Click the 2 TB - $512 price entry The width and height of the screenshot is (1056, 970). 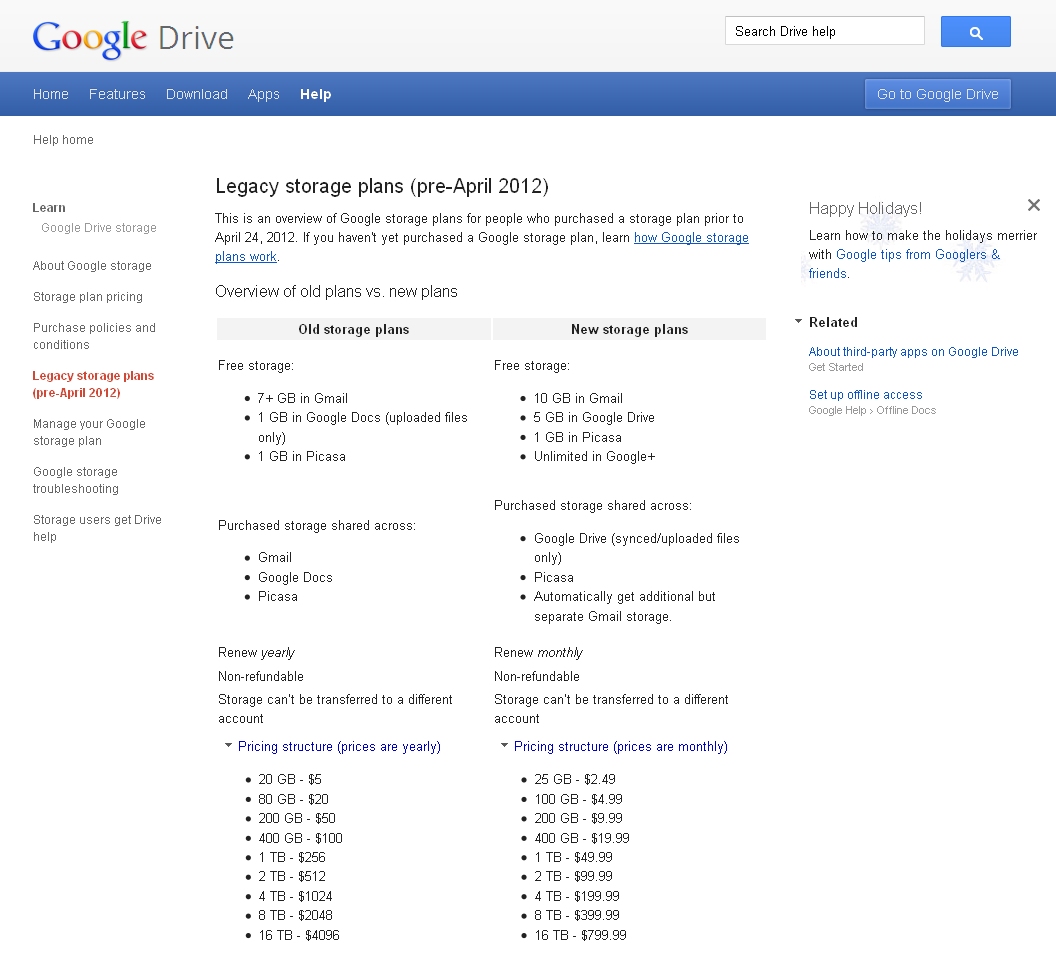(x=292, y=876)
